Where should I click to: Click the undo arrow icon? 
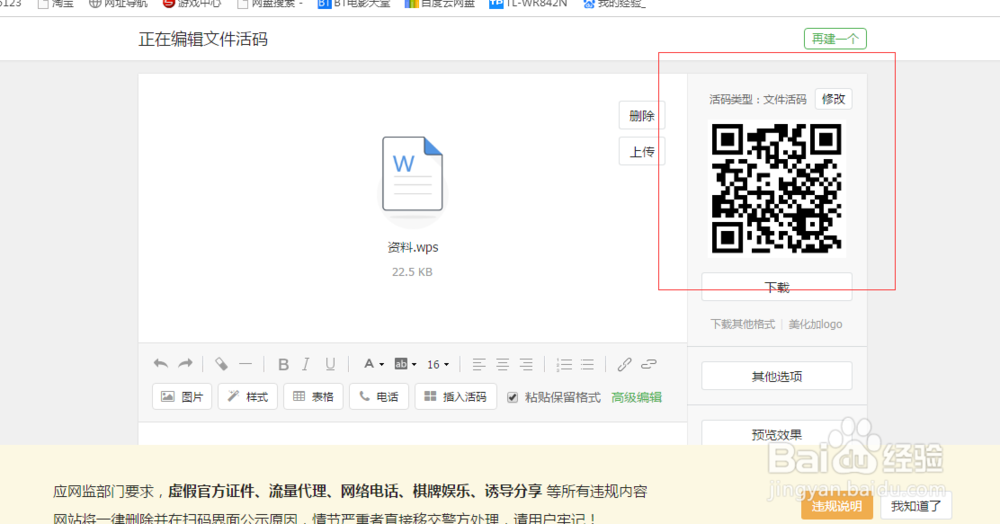click(x=161, y=364)
